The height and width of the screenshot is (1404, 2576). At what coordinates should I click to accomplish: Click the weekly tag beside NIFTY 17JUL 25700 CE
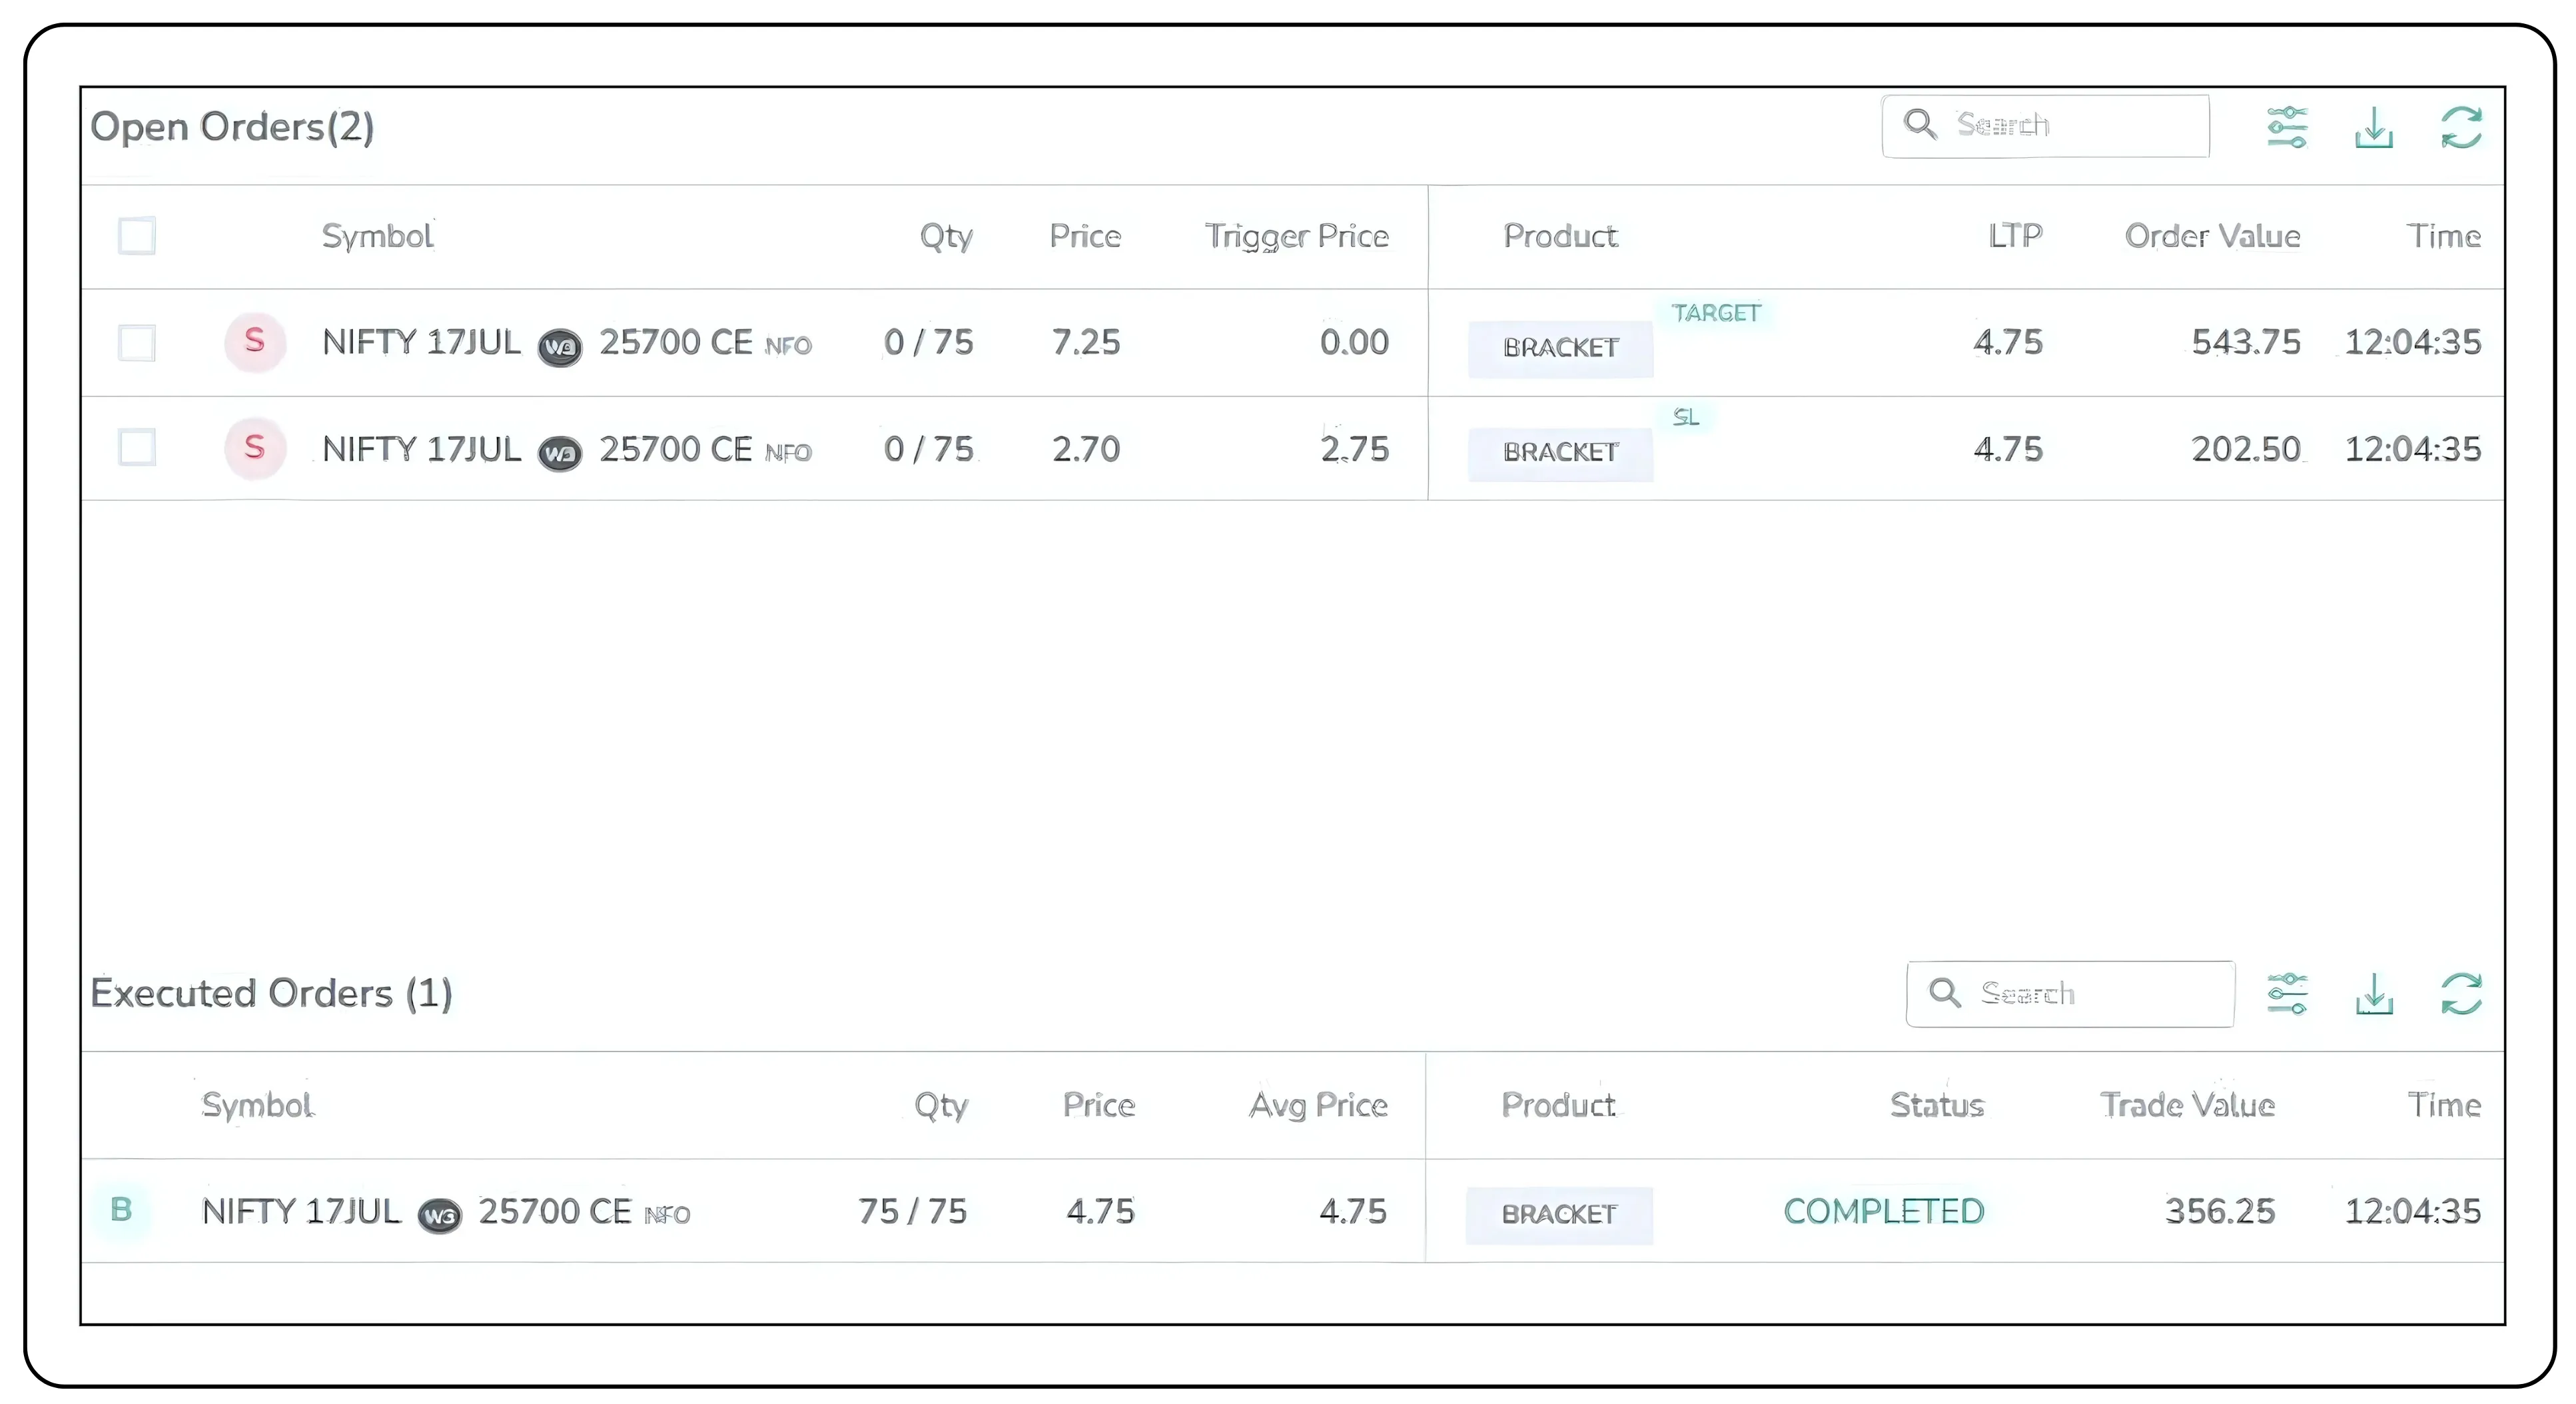click(x=560, y=347)
